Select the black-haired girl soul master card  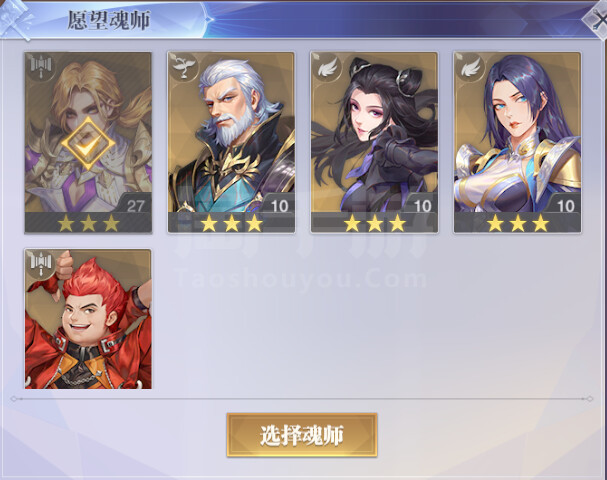pyautogui.click(x=374, y=142)
